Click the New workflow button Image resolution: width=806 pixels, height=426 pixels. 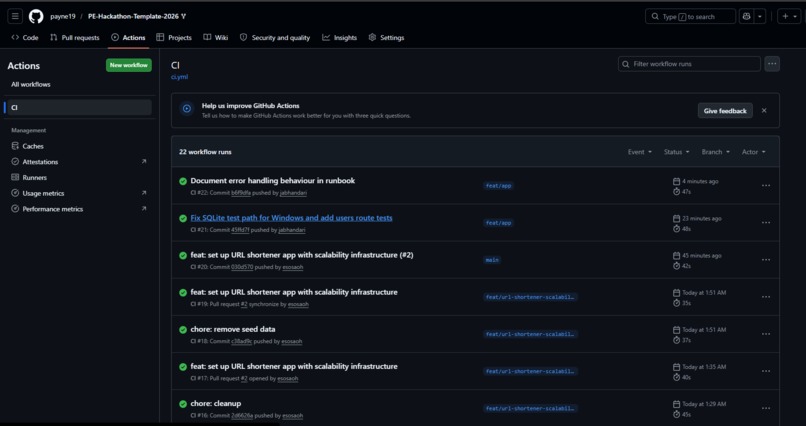pyautogui.click(x=129, y=65)
